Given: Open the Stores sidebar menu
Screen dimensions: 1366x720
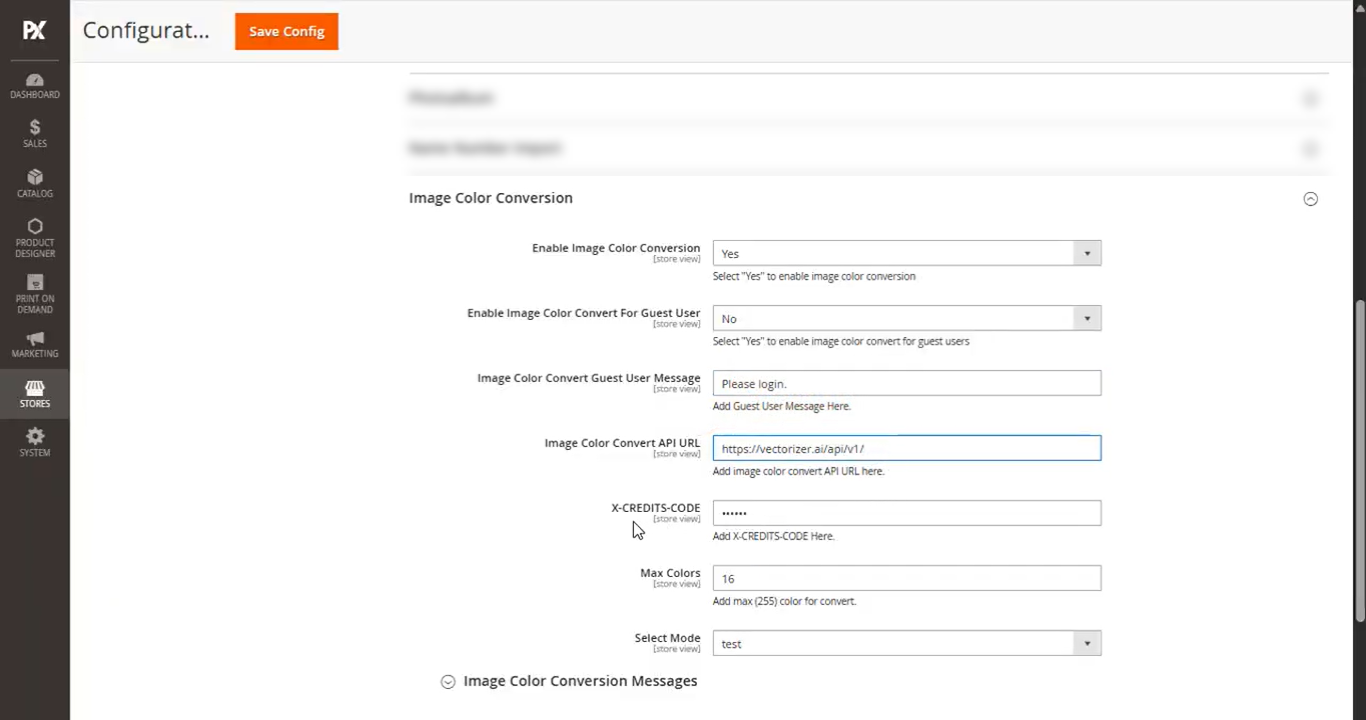Looking at the screenshot, I should click(34, 394).
